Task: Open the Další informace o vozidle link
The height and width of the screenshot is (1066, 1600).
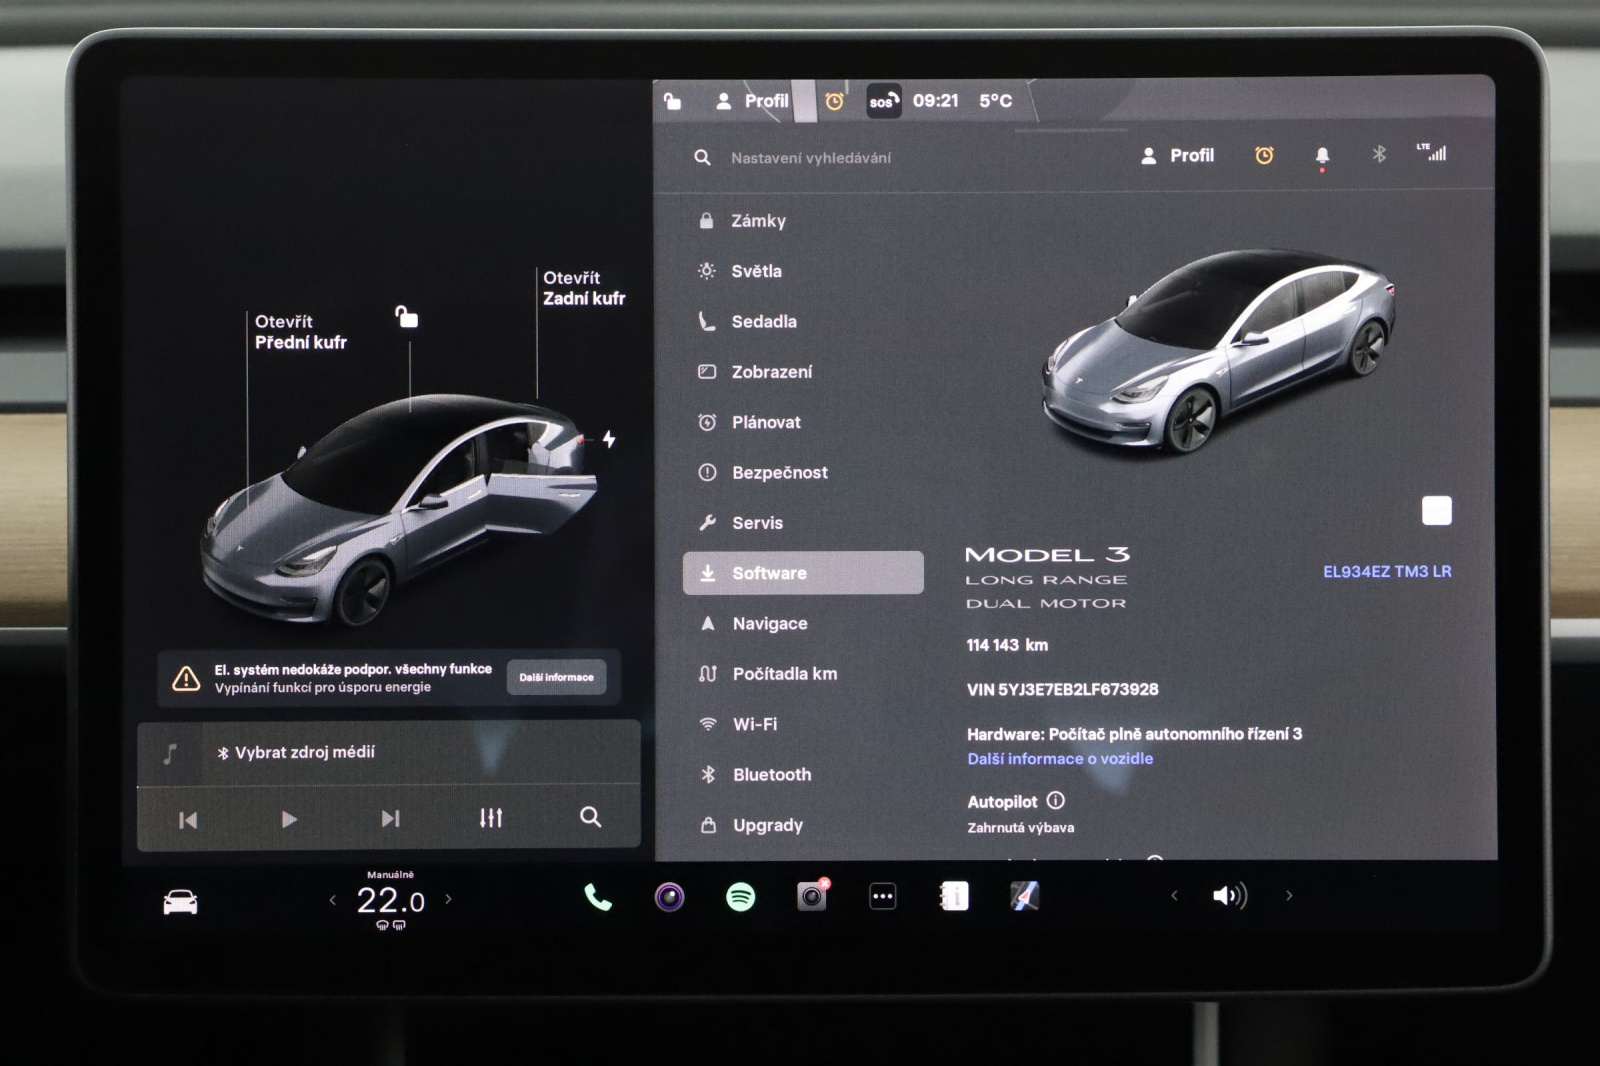Action: pos(1060,759)
